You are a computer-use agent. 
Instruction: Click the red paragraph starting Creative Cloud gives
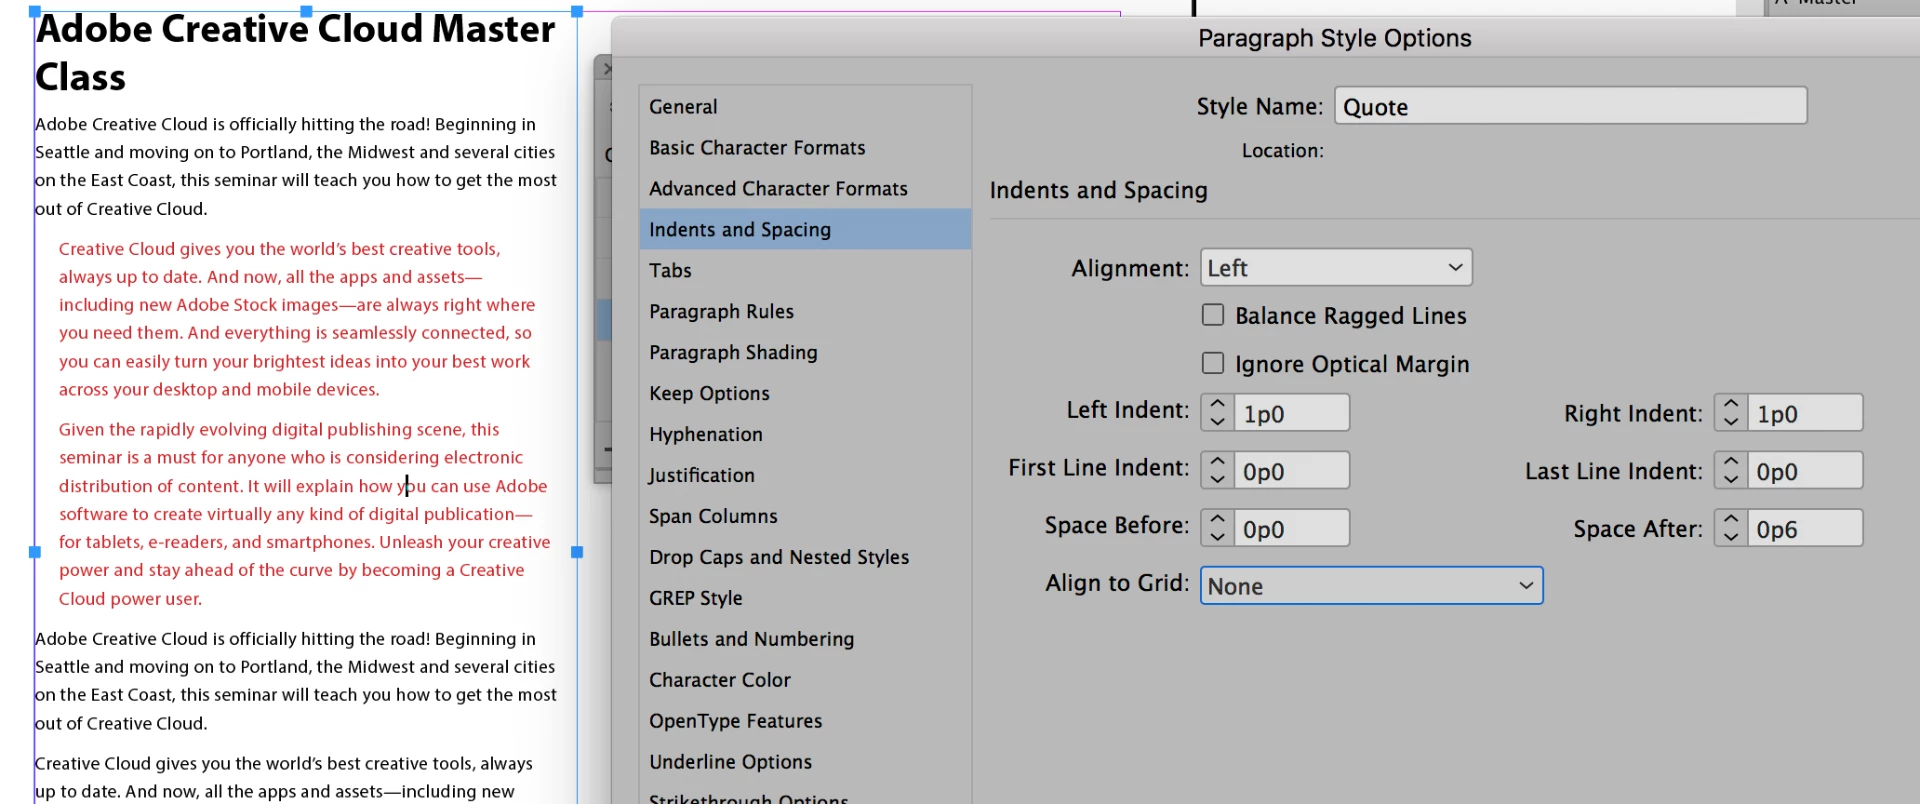coord(297,319)
